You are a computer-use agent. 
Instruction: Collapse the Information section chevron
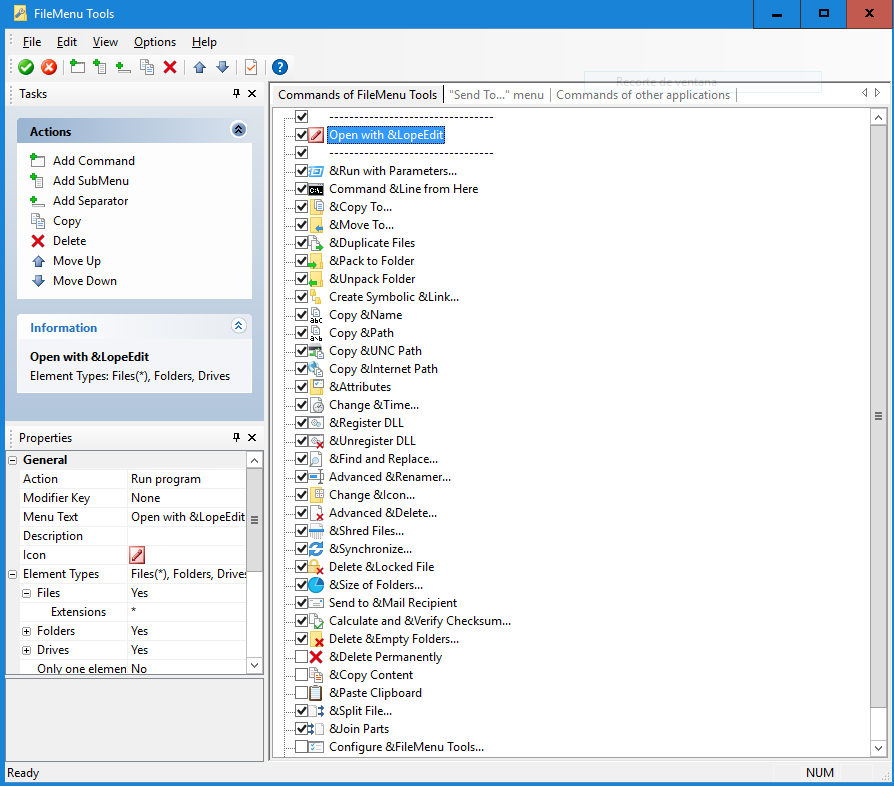(x=238, y=325)
